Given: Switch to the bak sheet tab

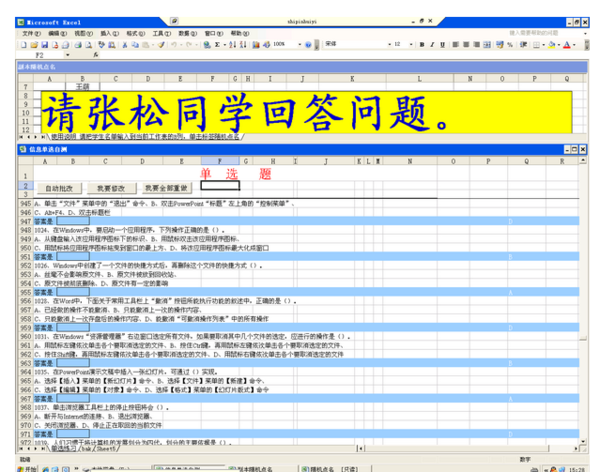Looking at the screenshot, I should click(x=86, y=449).
